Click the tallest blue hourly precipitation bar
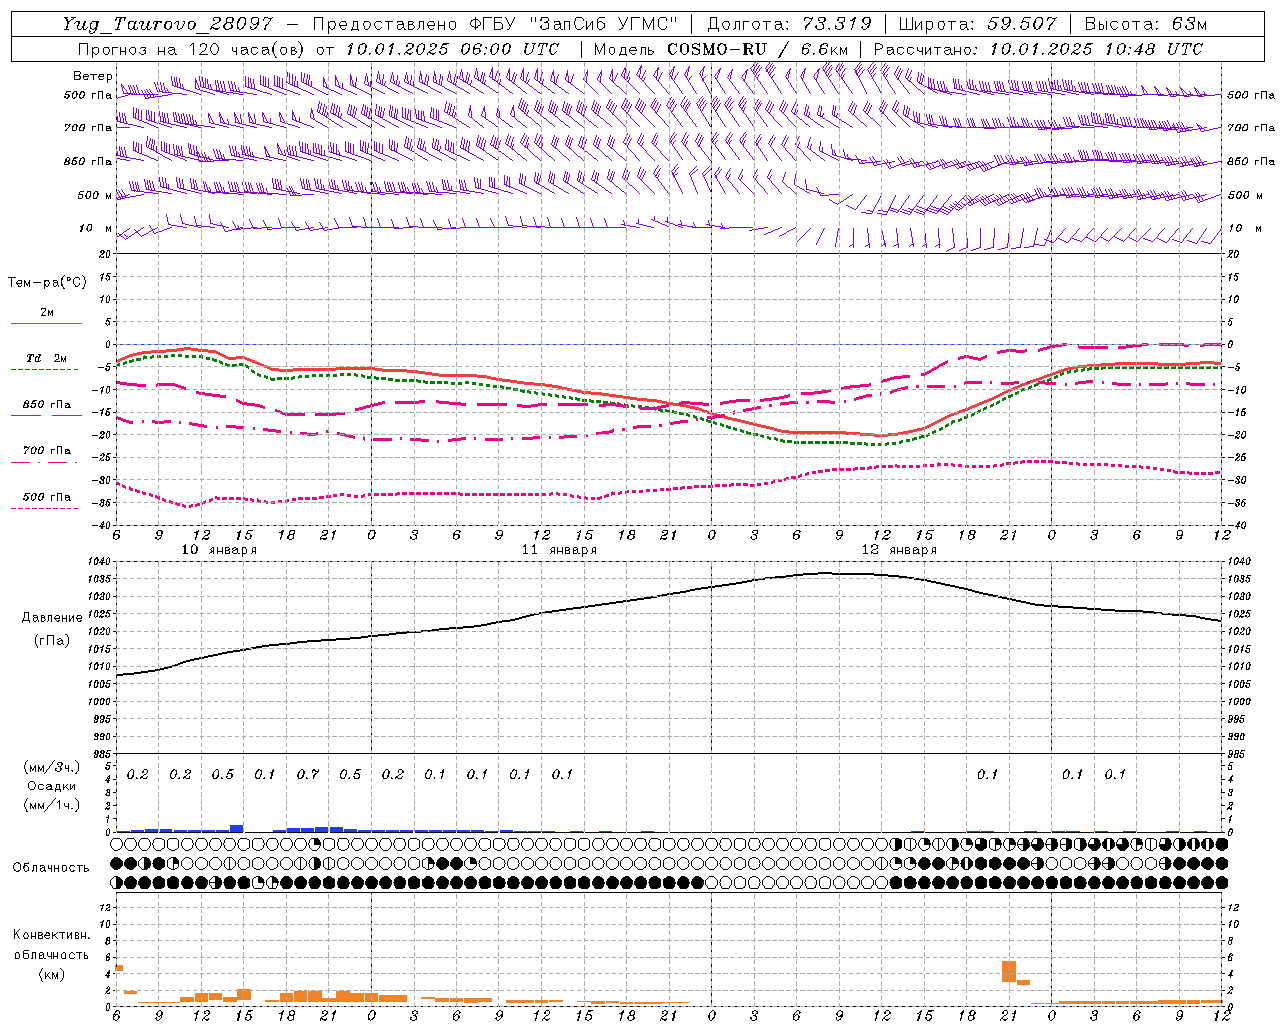The height and width of the screenshot is (1024, 1280). tap(237, 828)
